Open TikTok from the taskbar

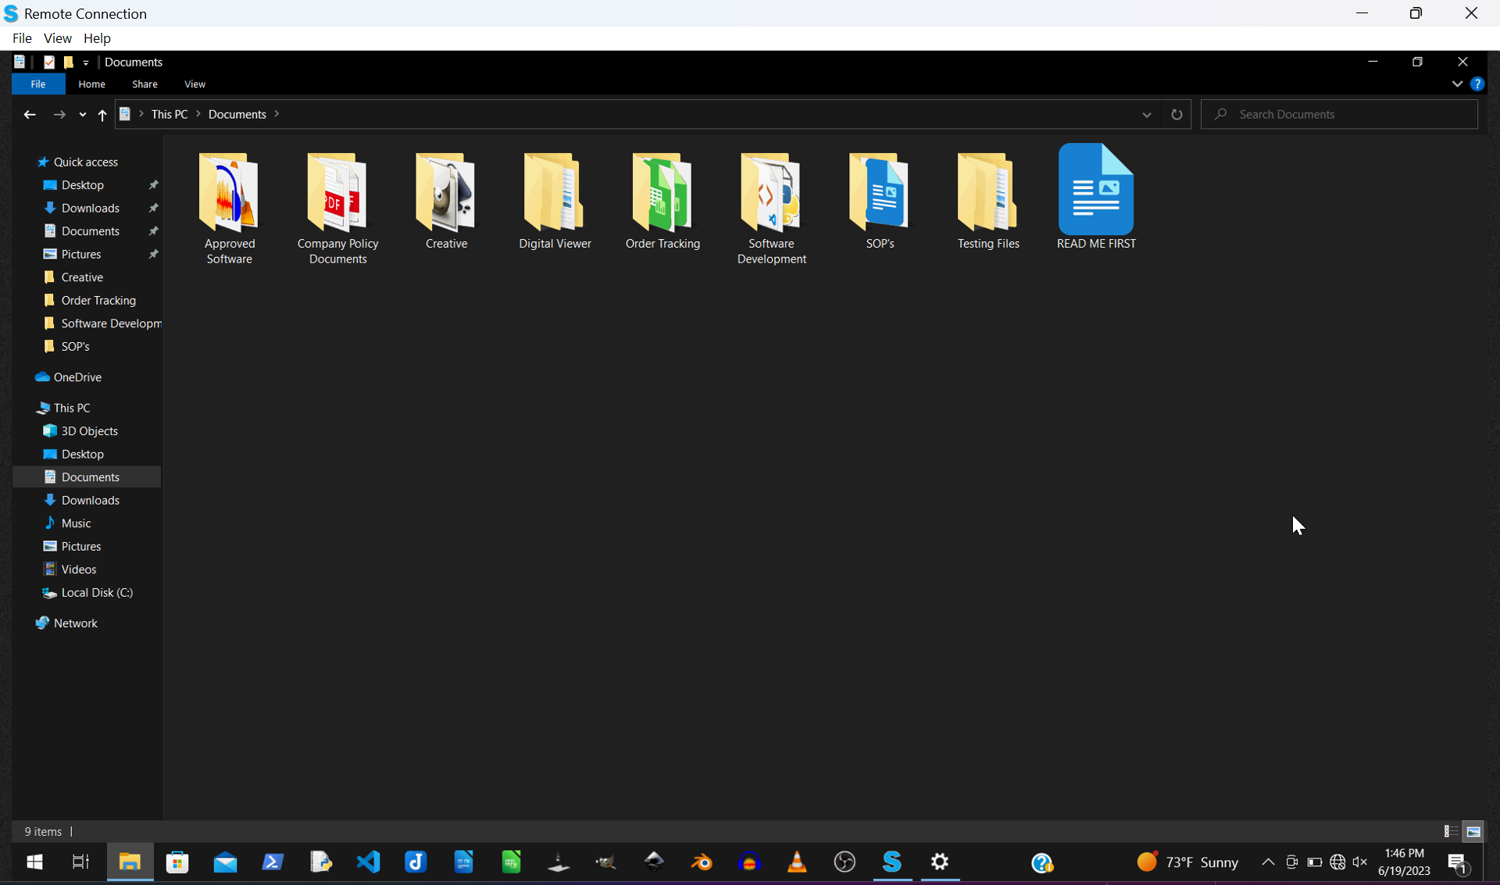(x=415, y=862)
